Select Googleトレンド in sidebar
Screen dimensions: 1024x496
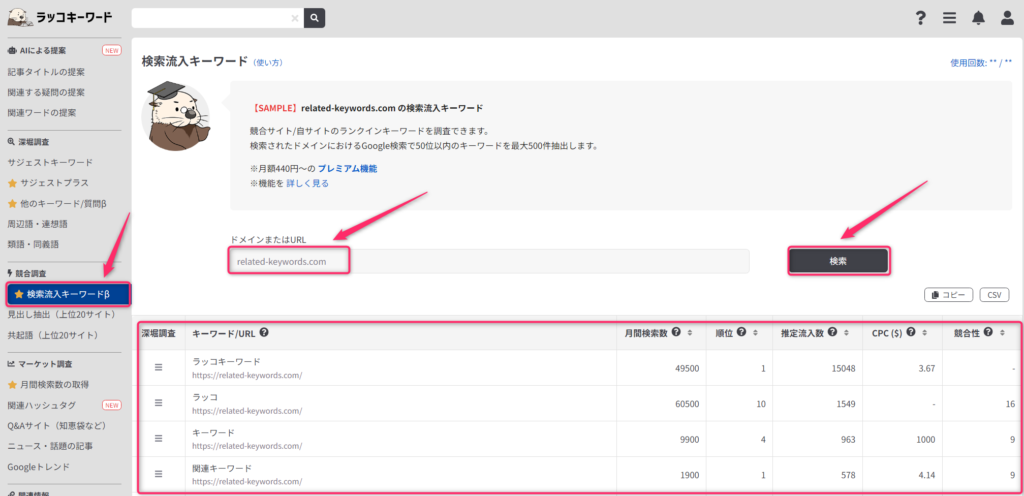click(x=39, y=467)
